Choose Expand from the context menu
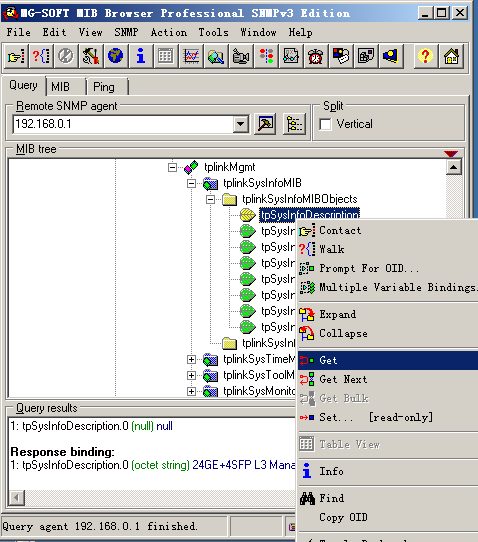The width and height of the screenshot is (478, 542). pyautogui.click(x=388, y=315)
